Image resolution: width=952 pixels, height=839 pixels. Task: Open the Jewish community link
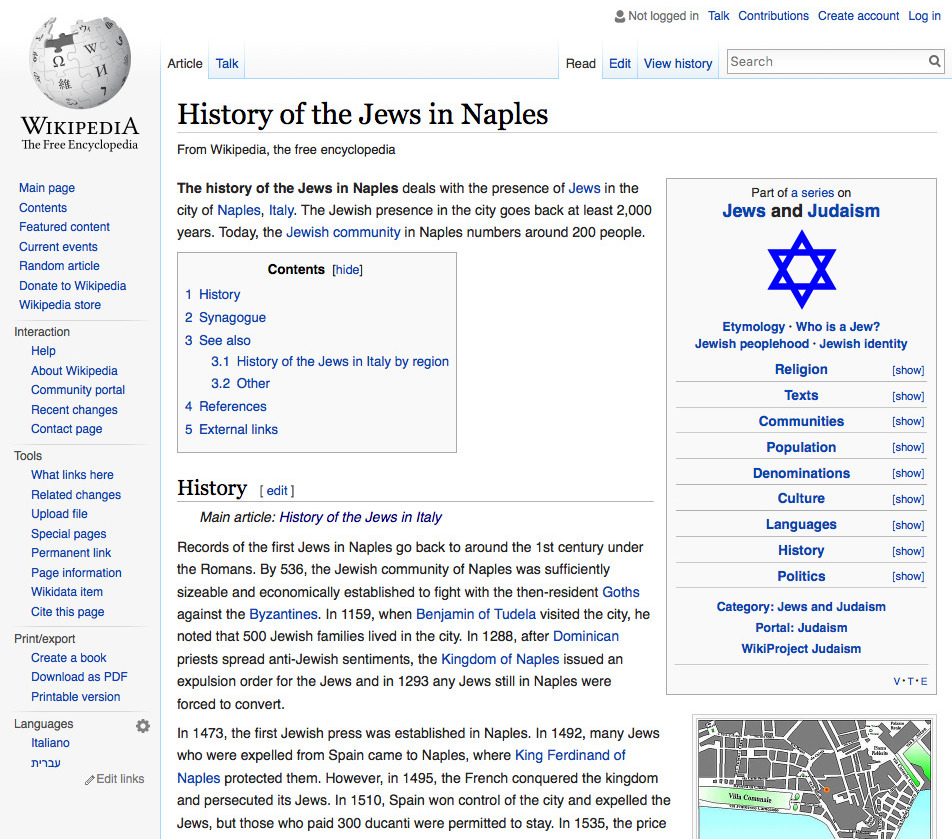(x=343, y=232)
